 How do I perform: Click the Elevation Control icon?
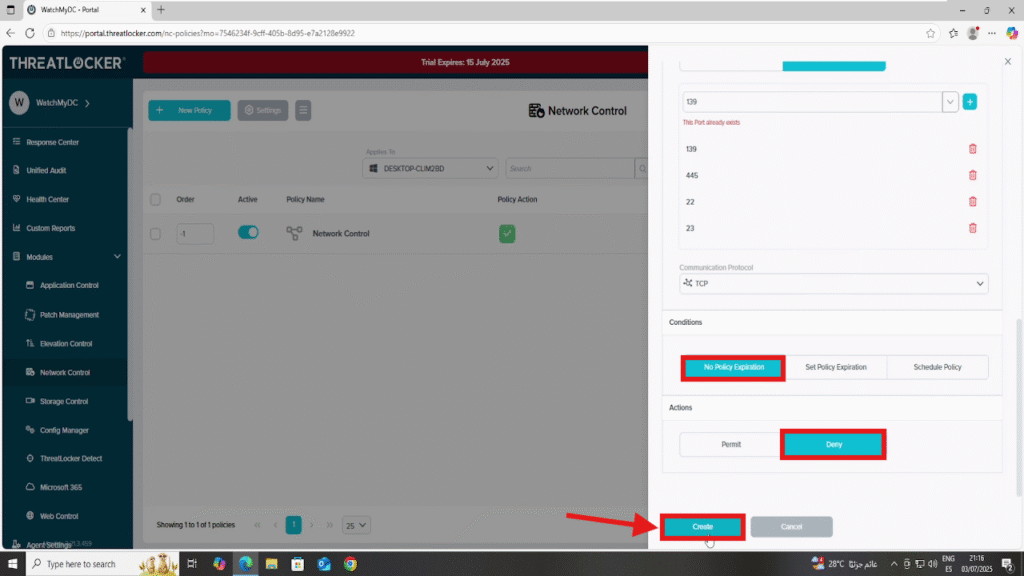[30, 343]
